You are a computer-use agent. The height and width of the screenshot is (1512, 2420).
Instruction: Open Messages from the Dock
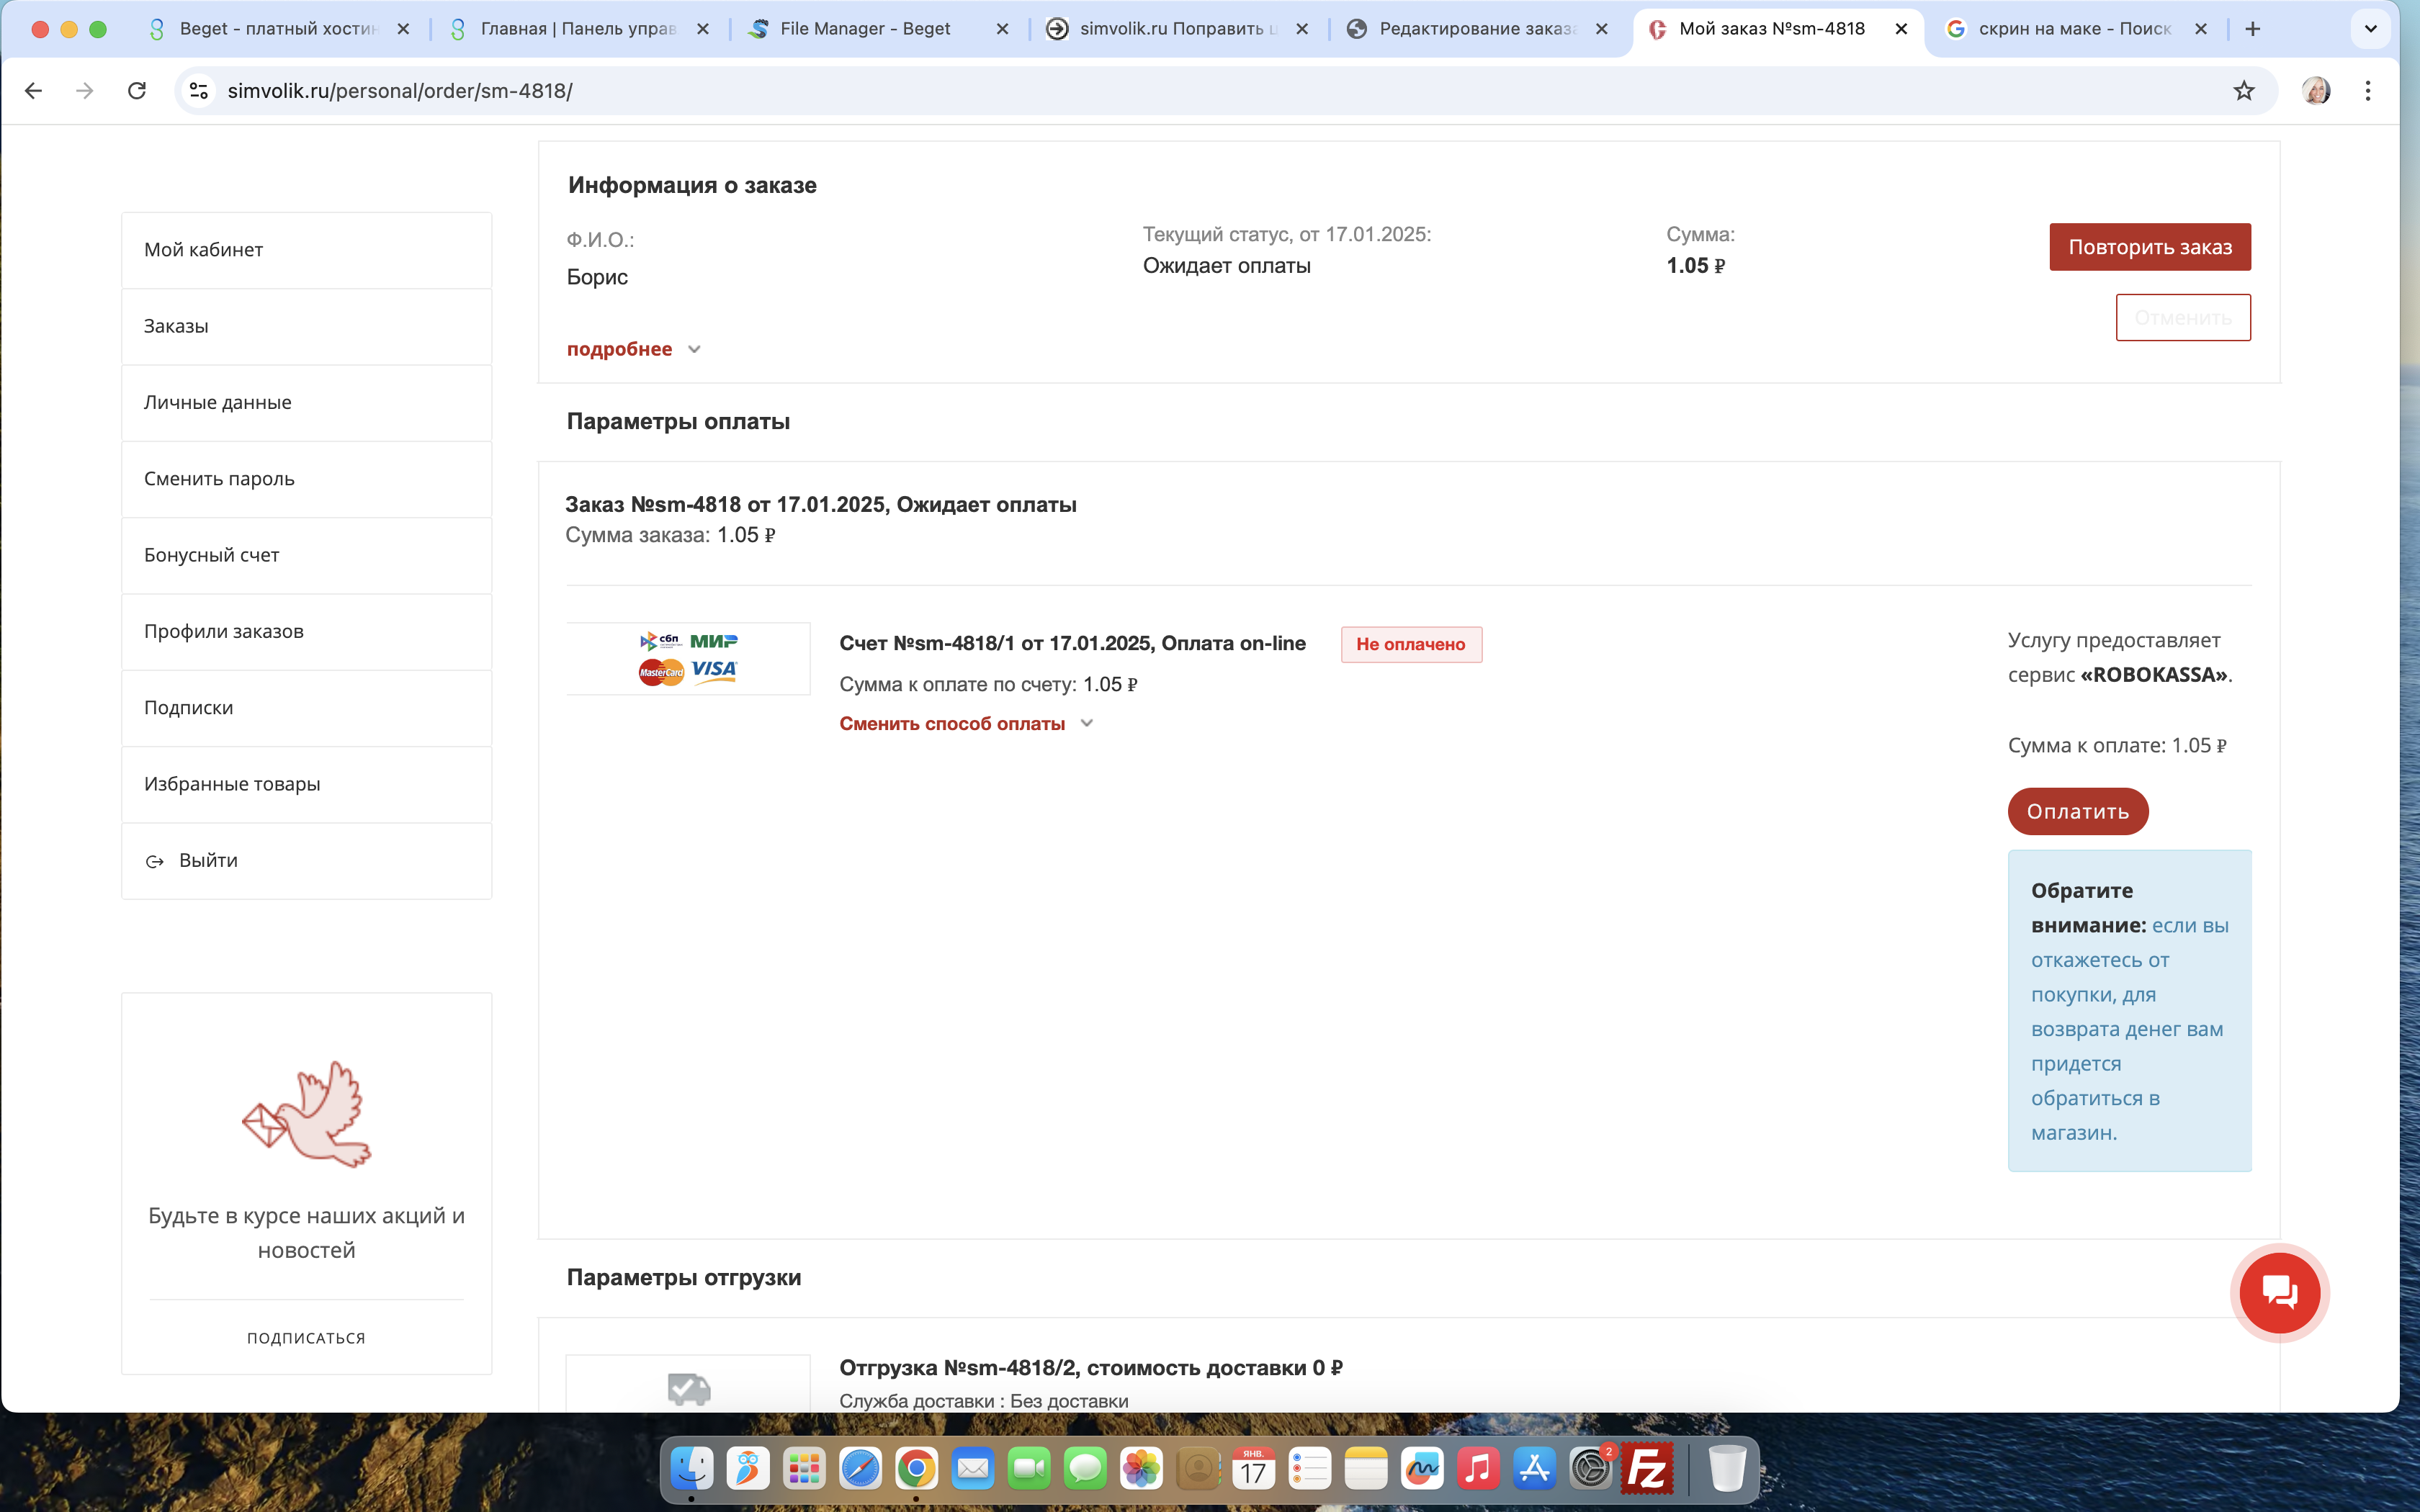coord(1085,1469)
